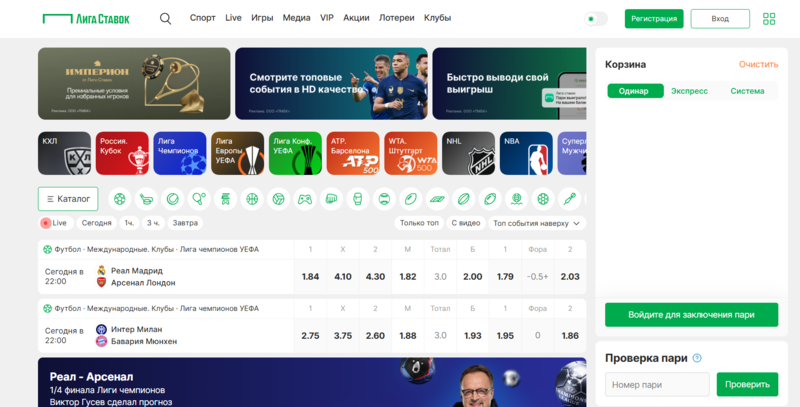Toggle the Live events filter
This screenshot has width=800, height=407.
[x=56, y=223]
